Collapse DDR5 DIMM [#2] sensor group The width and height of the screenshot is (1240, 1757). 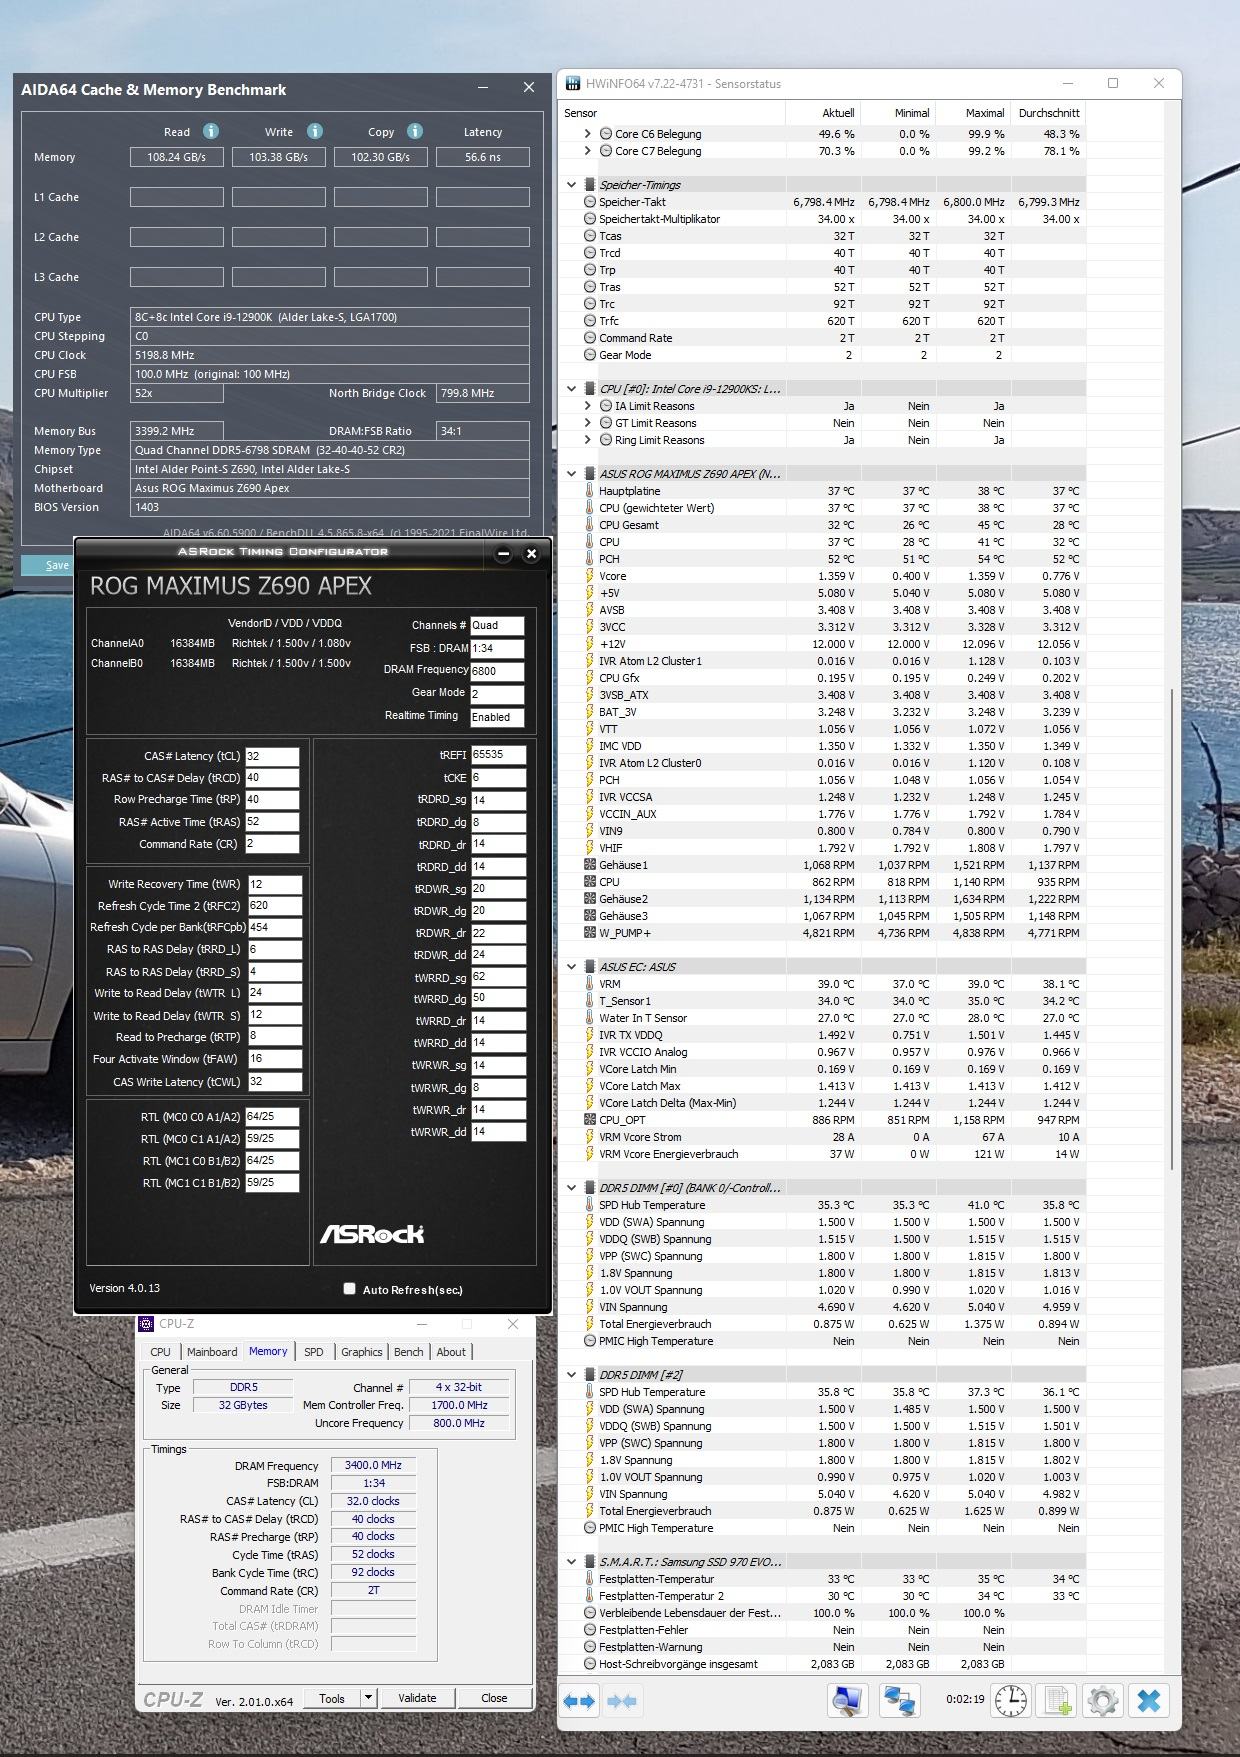[572, 1375]
